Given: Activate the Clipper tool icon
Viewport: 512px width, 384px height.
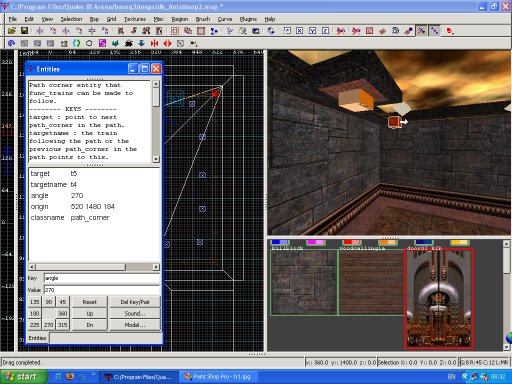Looking at the screenshot, I should [x=214, y=31].
